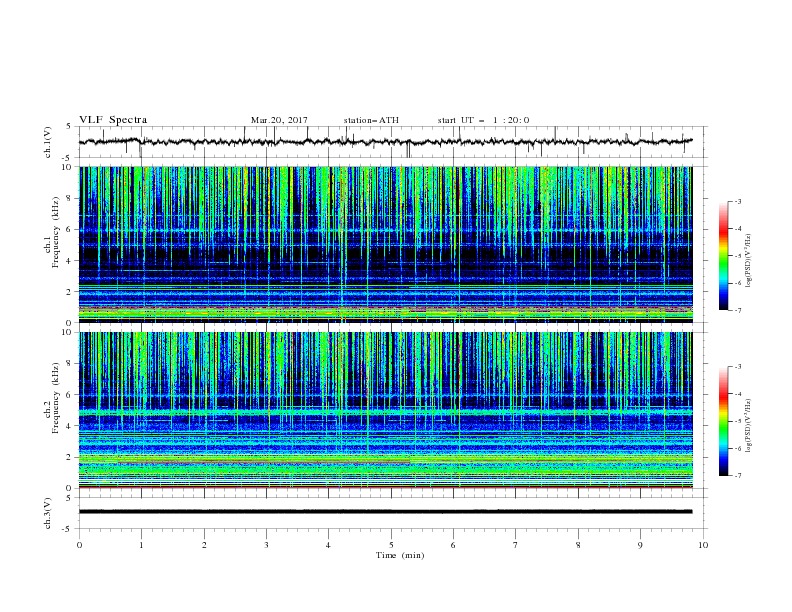Click the ch.1 voltage waveform trace
Viewport: 792px width, 612px height.
(x=385, y=142)
